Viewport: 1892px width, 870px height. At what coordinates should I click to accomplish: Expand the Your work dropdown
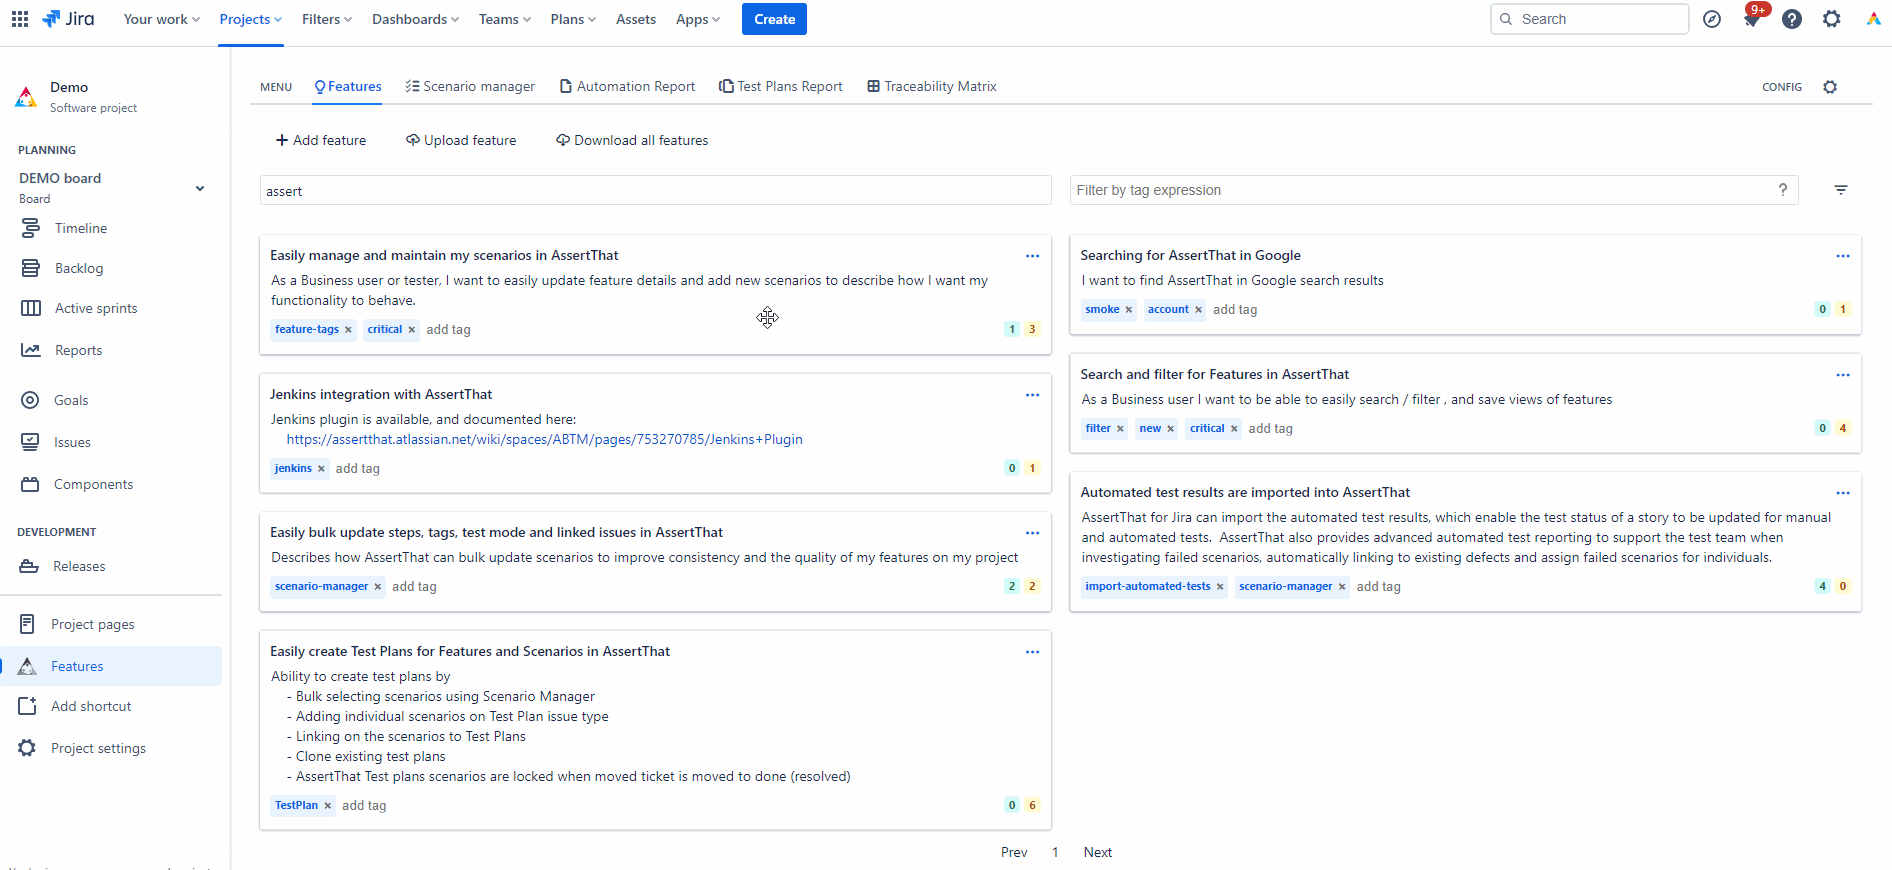tap(161, 19)
